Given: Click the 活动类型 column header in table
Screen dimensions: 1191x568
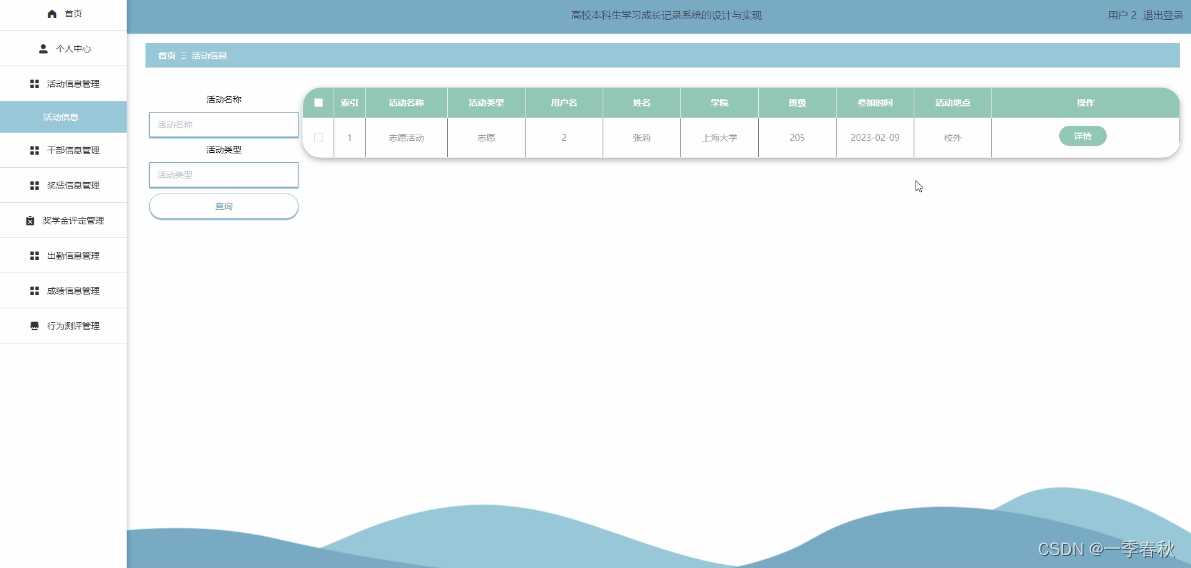Looking at the screenshot, I should 486,103.
